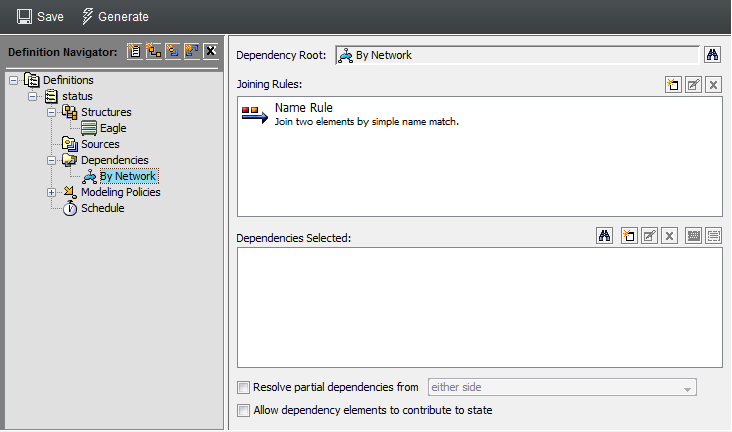Click the new structure icon in Definition Navigator

point(154,51)
